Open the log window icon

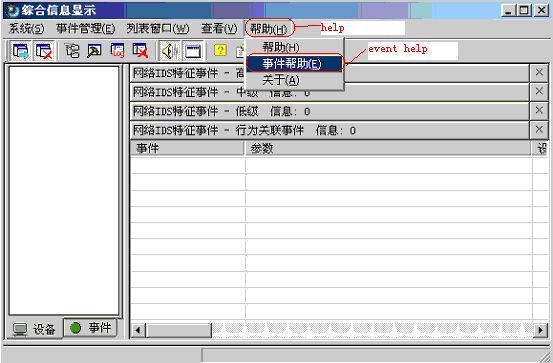[117, 51]
